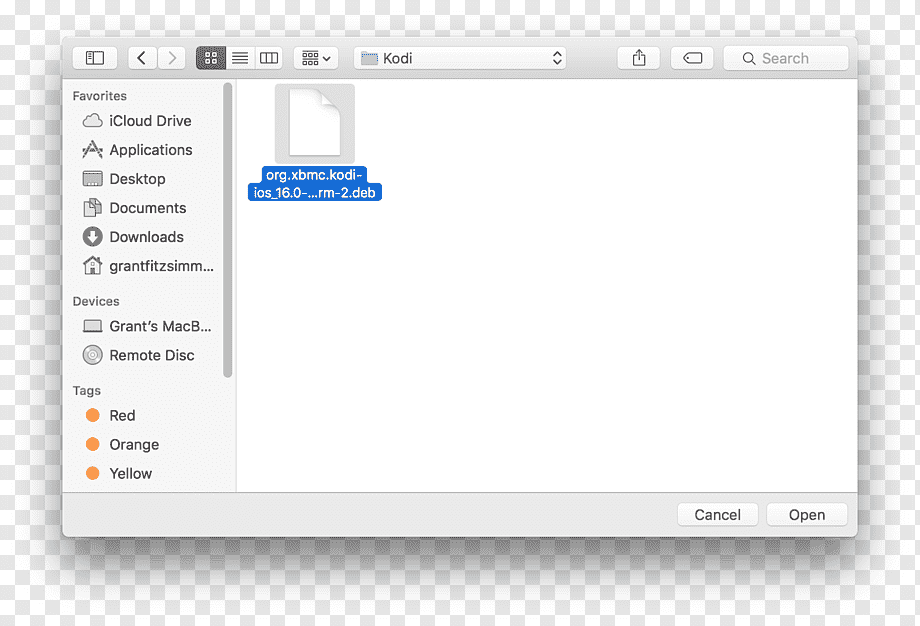Click the Share toolbar icon
The height and width of the screenshot is (626, 920).
(639, 58)
